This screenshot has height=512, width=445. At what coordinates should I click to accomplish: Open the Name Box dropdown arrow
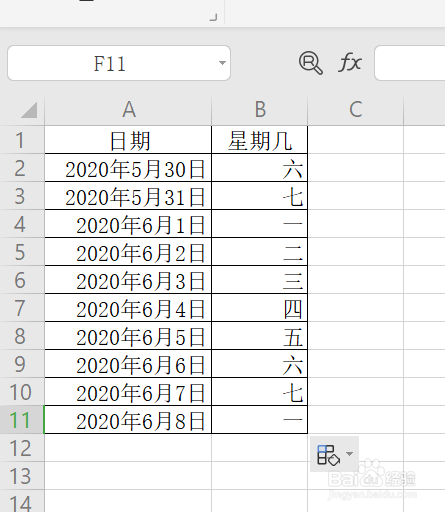coord(222,63)
